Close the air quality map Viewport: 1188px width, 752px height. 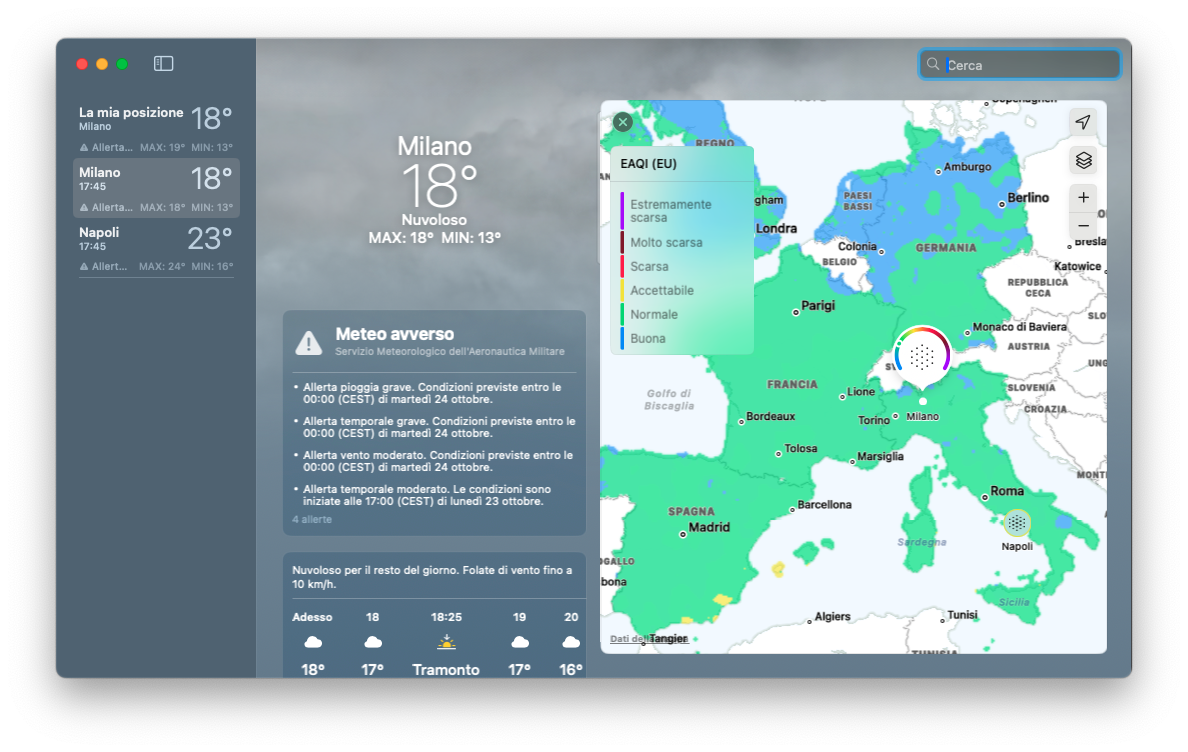(623, 122)
